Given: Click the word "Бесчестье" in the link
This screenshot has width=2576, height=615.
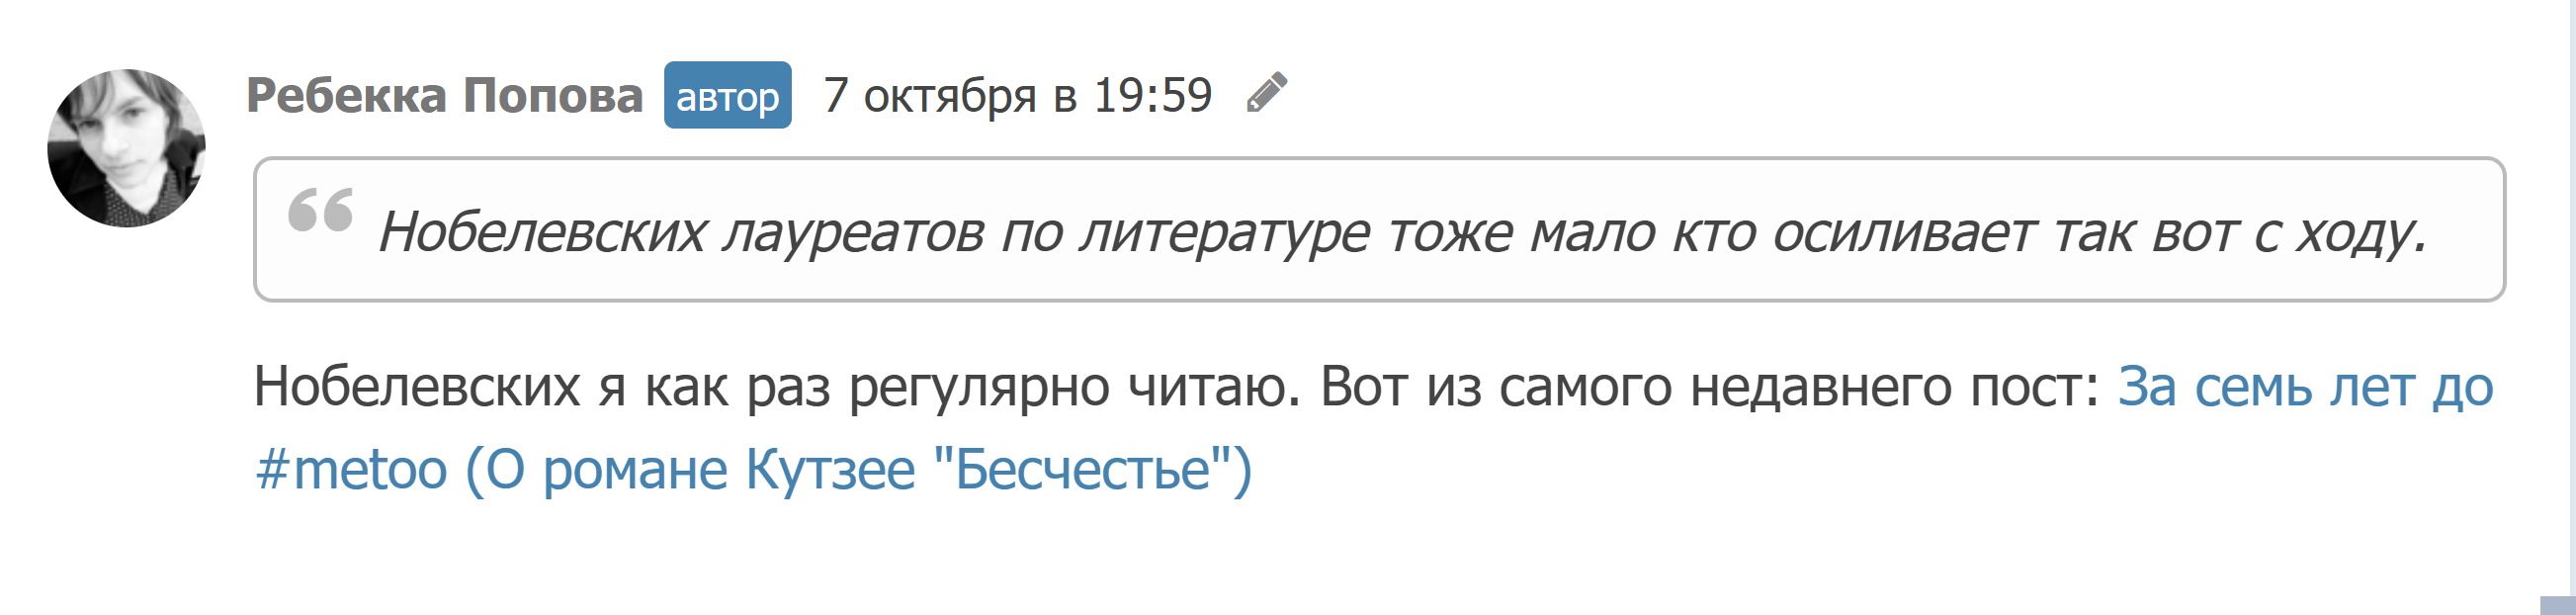Looking at the screenshot, I should [x=1081, y=470].
